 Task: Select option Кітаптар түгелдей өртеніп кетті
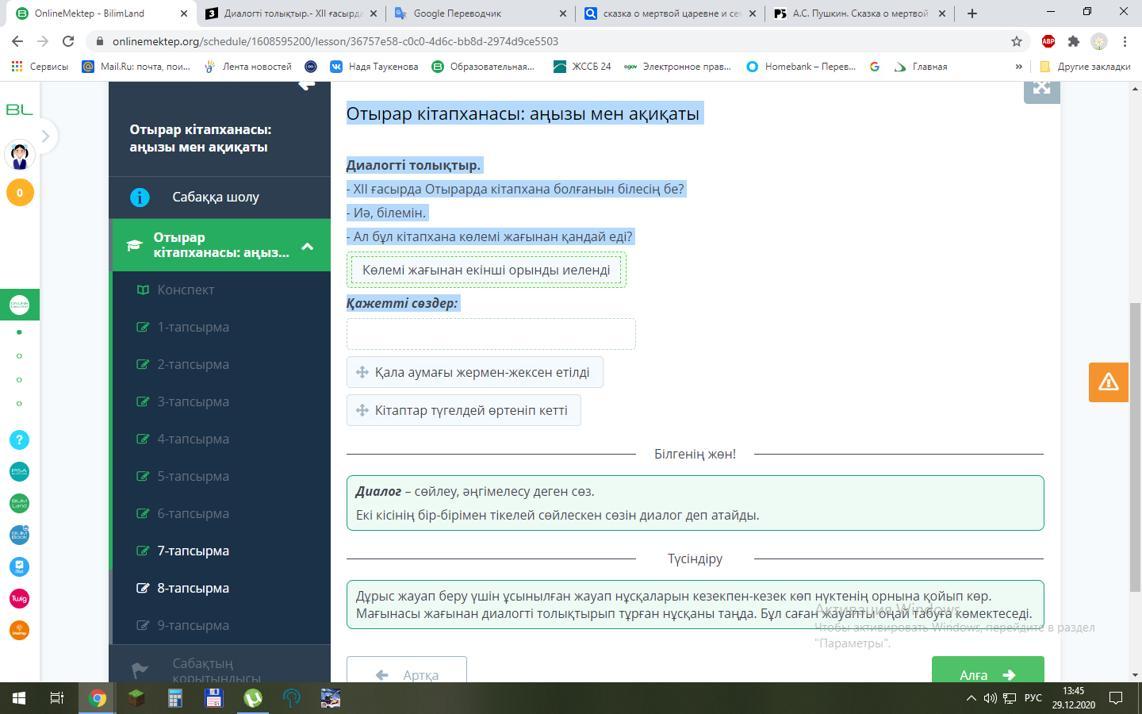(464, 410)
